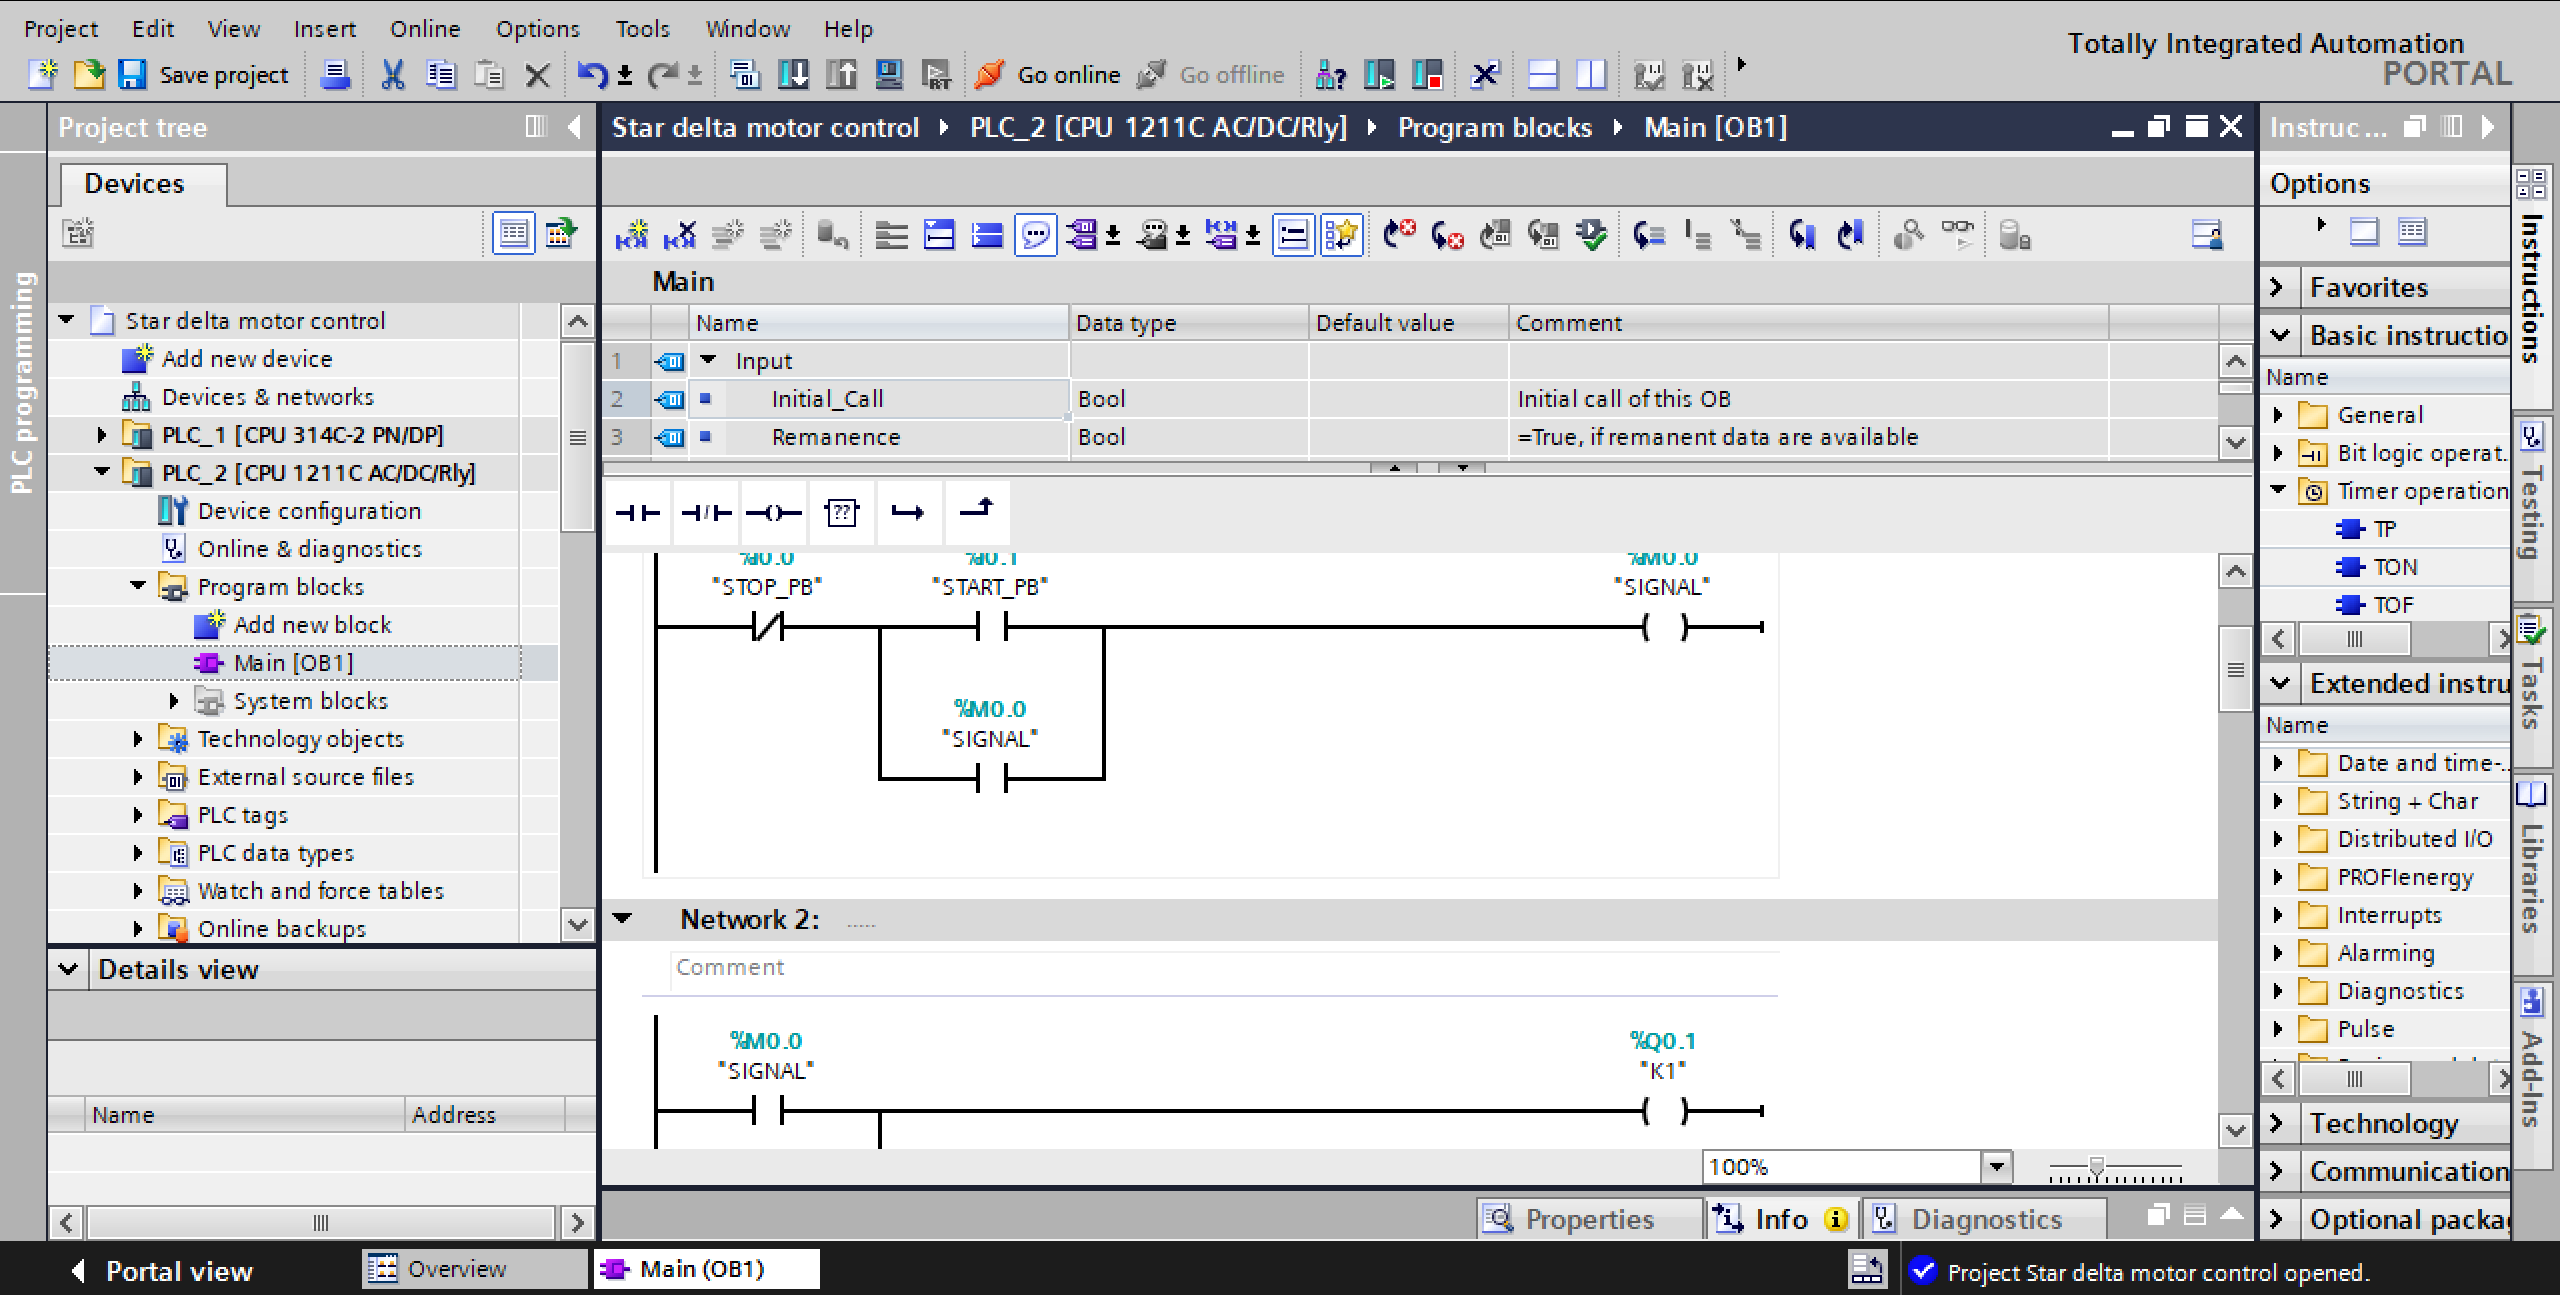Click the Upload from device icon
This screenshot has height=1295, width=2560.
tap(841, 75)
